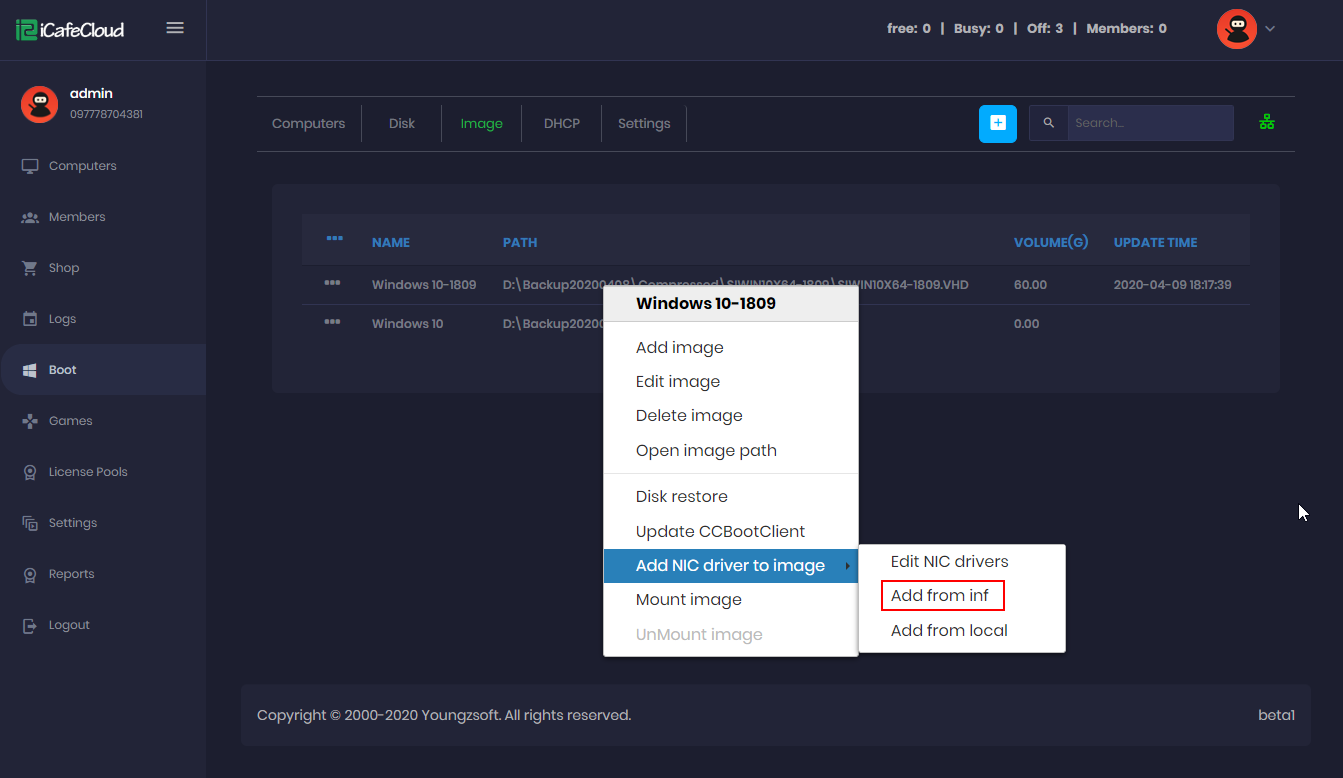This screenshot has width=1343, height=778.
Task: Click the search magnifier icon
Action: pos(1048,122)
